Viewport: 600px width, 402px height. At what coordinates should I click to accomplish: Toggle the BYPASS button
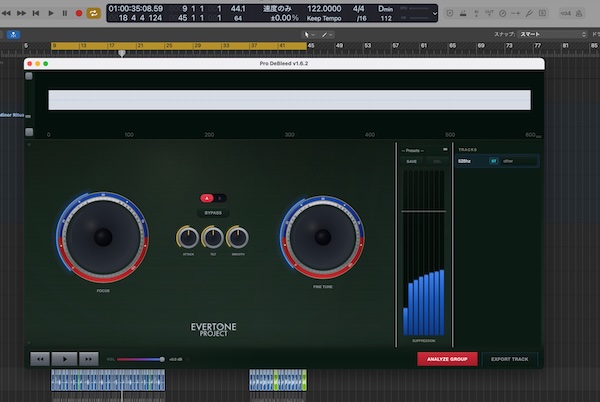pos(213,213)
